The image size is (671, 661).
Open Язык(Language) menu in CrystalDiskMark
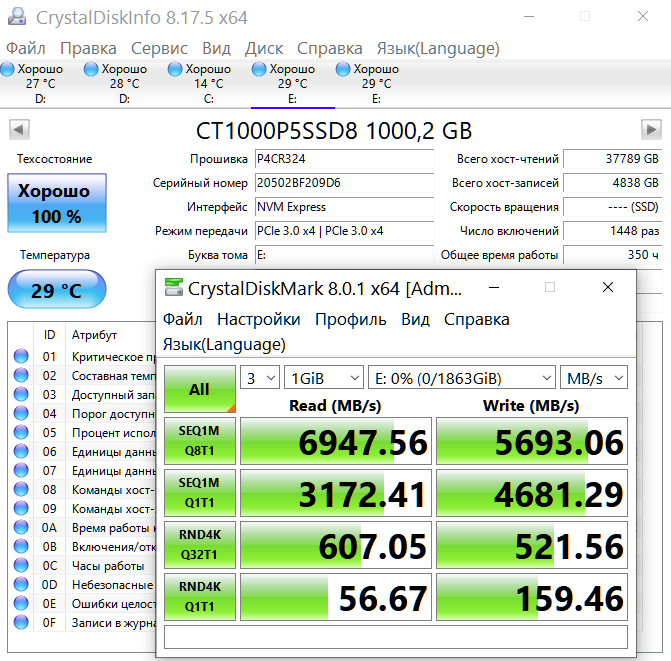click(x=224, y=344)
